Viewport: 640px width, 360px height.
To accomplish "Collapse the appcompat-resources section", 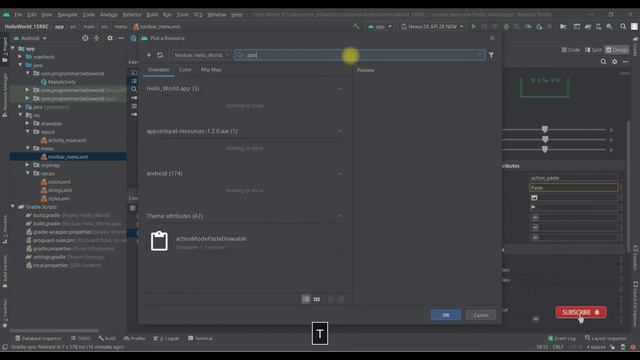I will coord(340,131).
